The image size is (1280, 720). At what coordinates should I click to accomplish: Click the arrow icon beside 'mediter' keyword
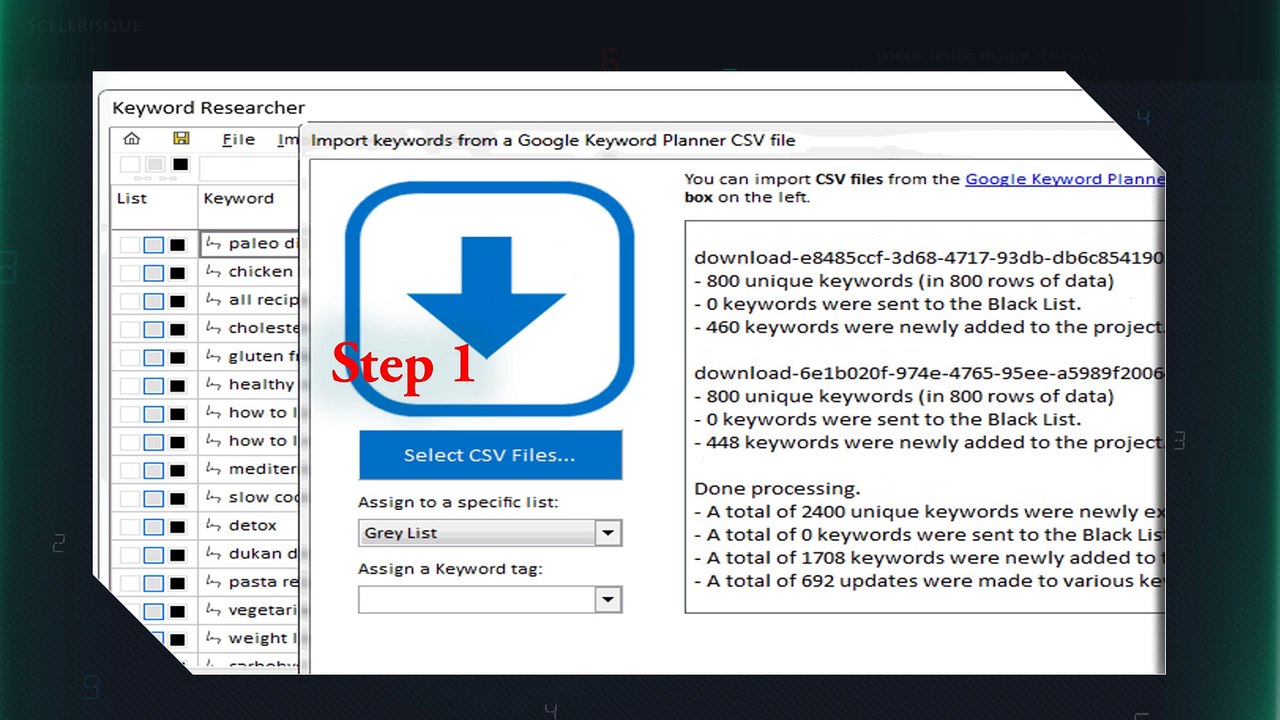tap(213, 468)
